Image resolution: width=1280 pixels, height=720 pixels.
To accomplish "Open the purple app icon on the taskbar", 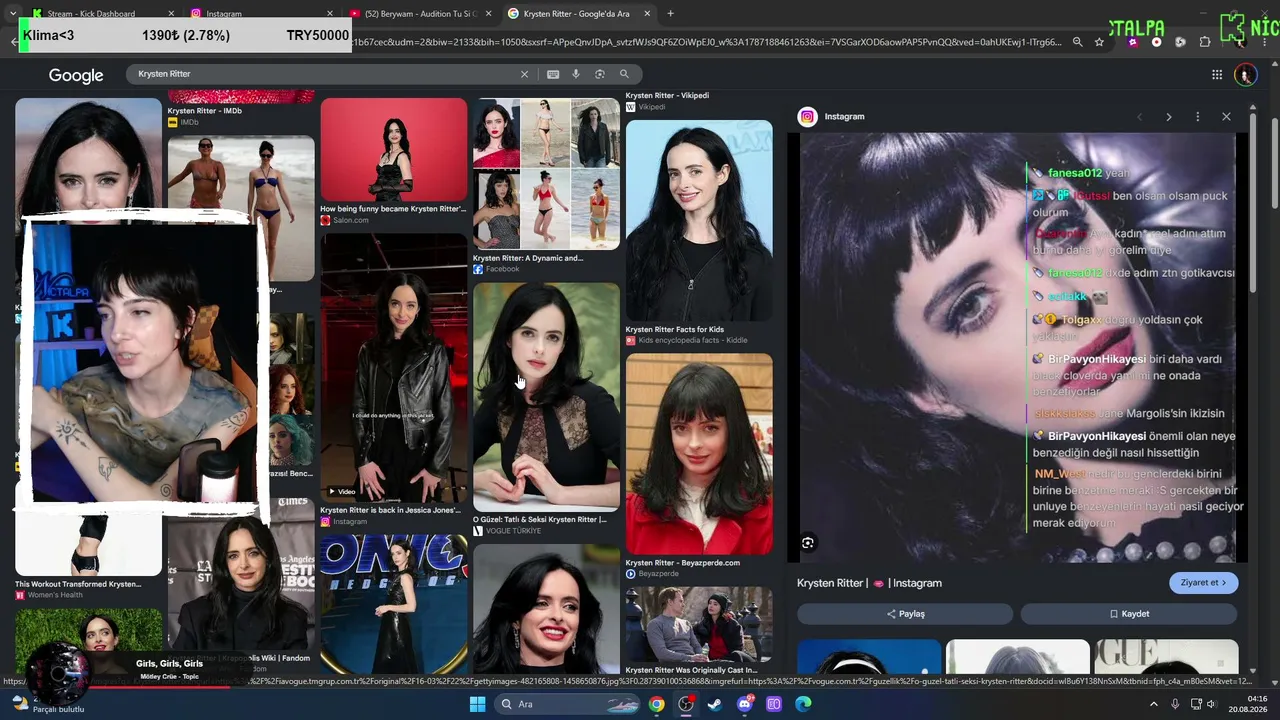I will tap(773, 704).
